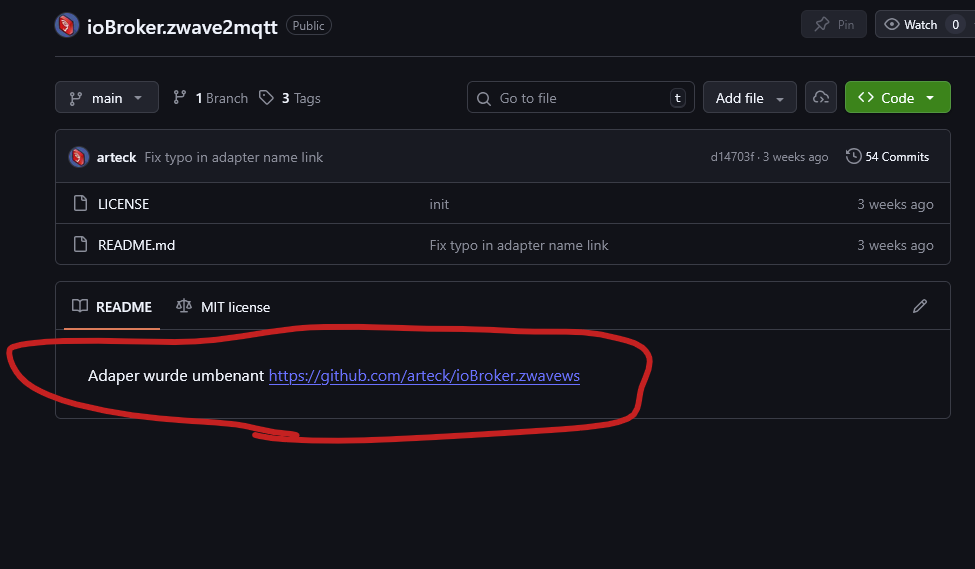
Task: Open the 3 Tags page
Action: [290, 98]
